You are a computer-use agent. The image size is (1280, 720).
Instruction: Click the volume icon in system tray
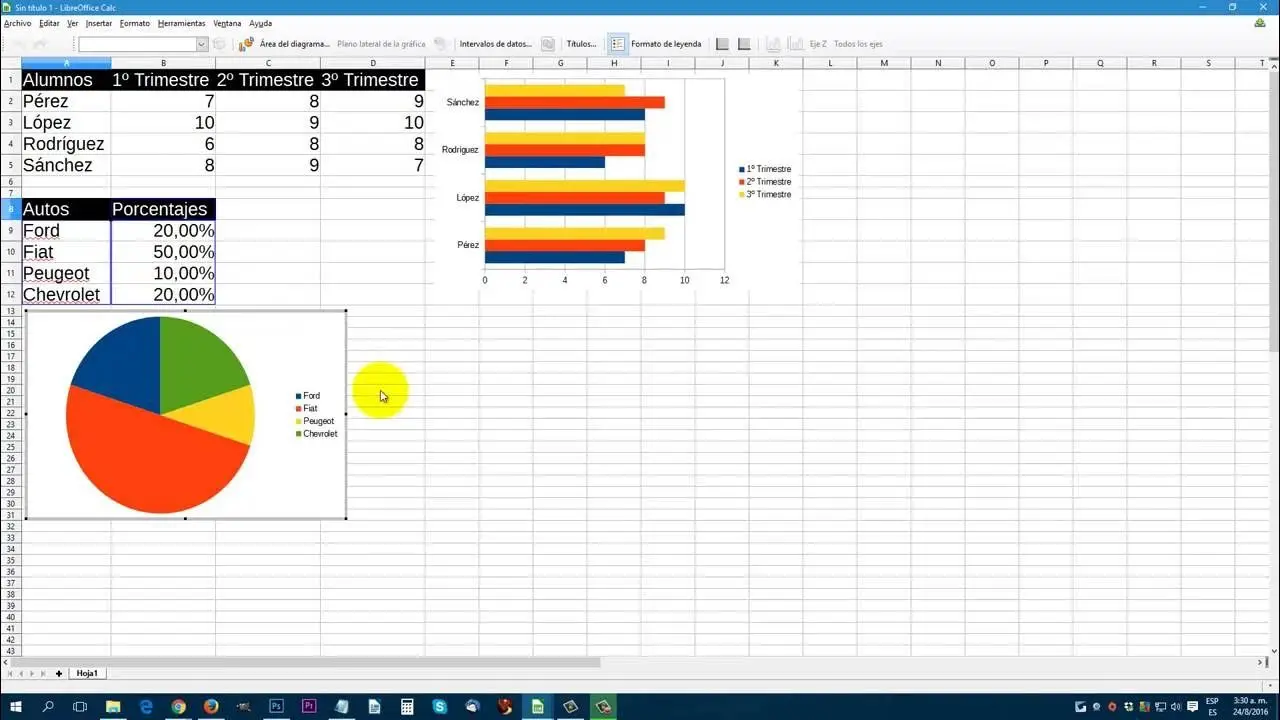(1173, 706)
